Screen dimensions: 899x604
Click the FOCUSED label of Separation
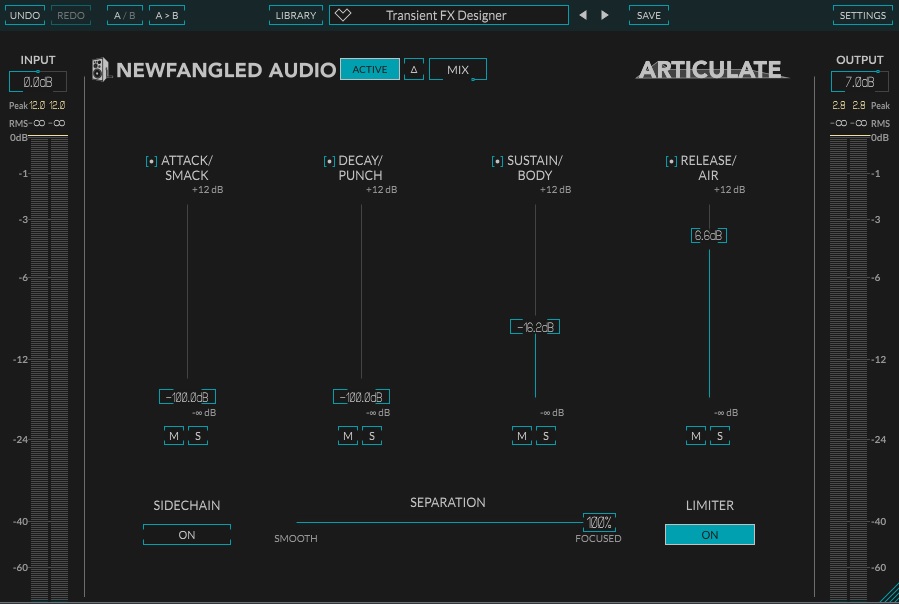(598, 539)
